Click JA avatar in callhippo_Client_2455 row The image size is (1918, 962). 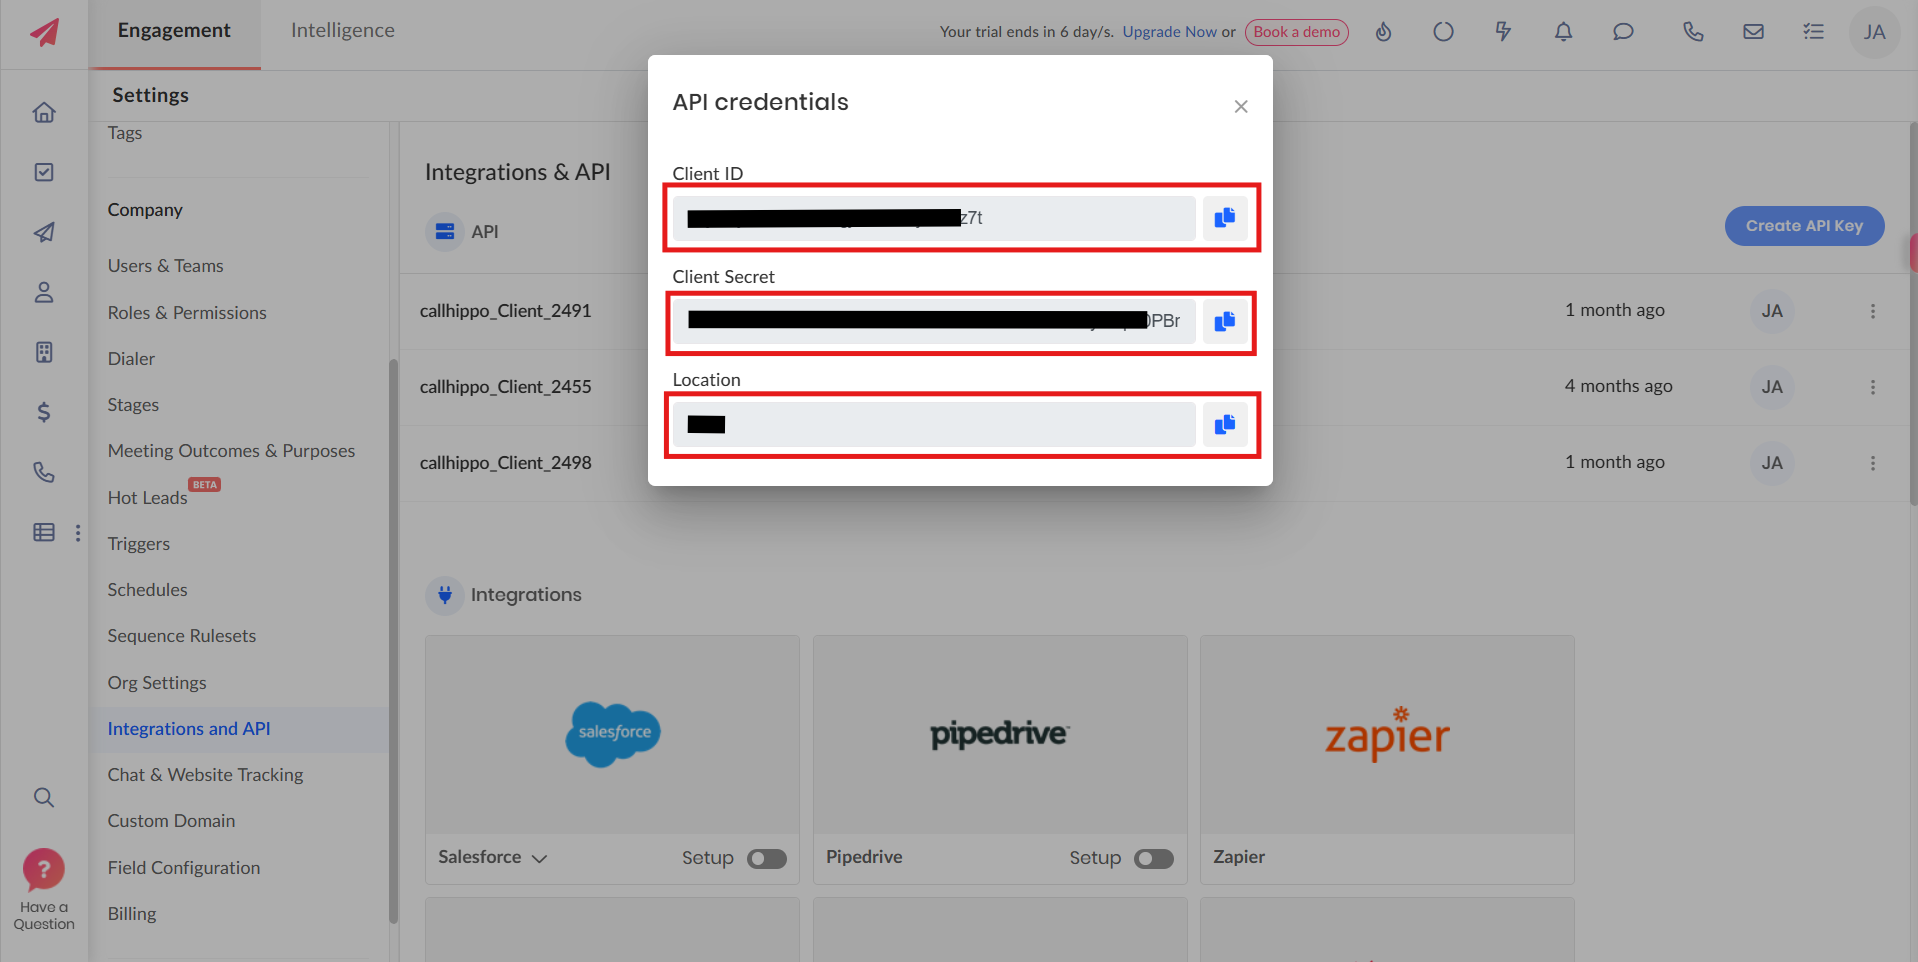click(1772, 387)
